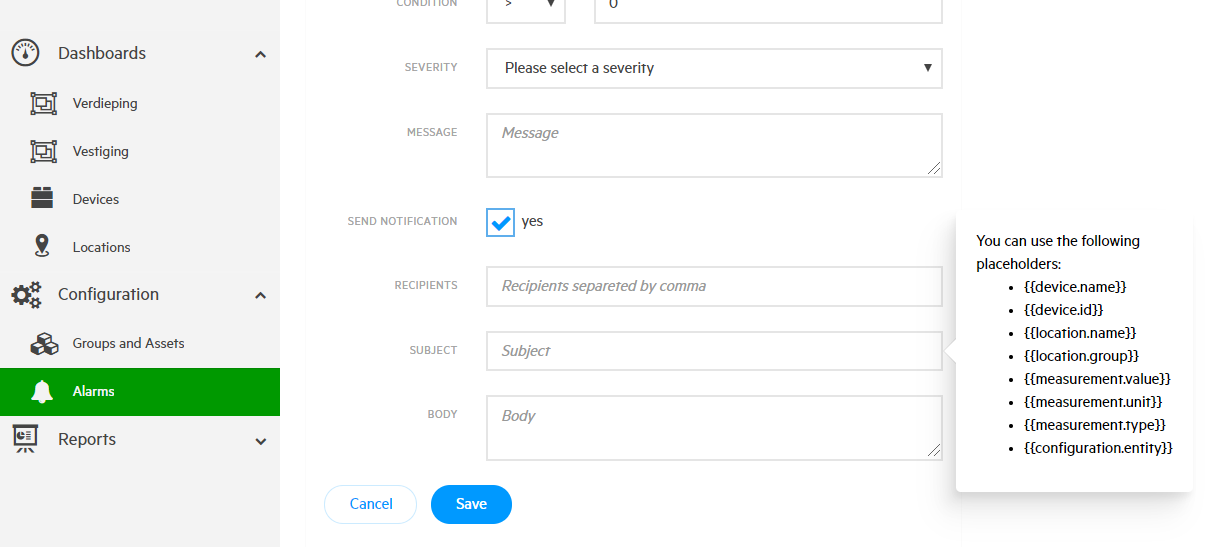
Task: Click the Alarms bell icon
Action: pyautogui.click(x=42, y=391)
